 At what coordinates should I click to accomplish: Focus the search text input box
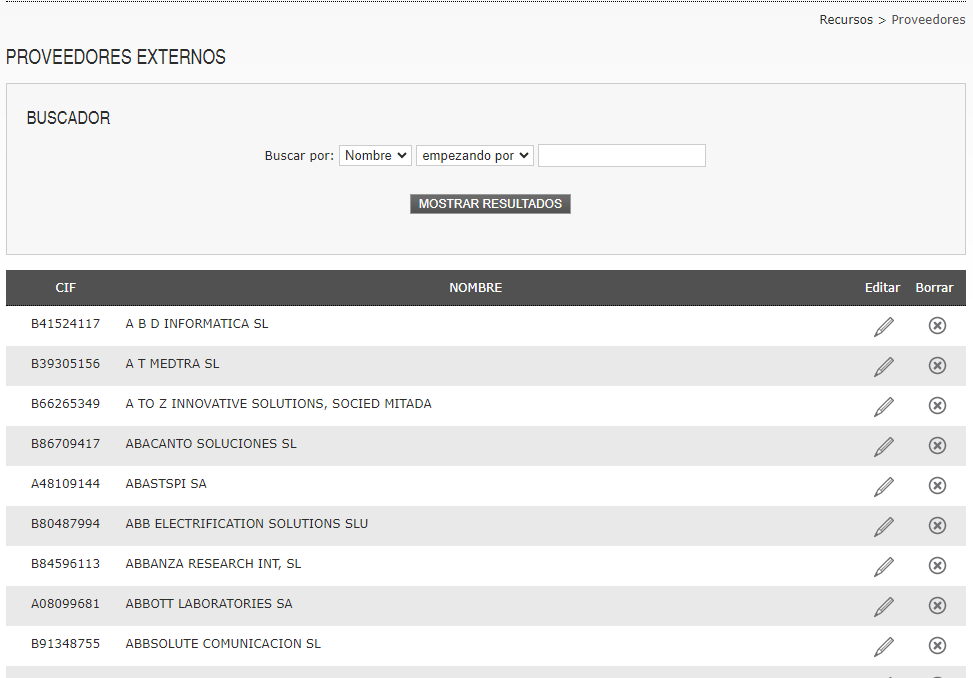coord(622,156)
